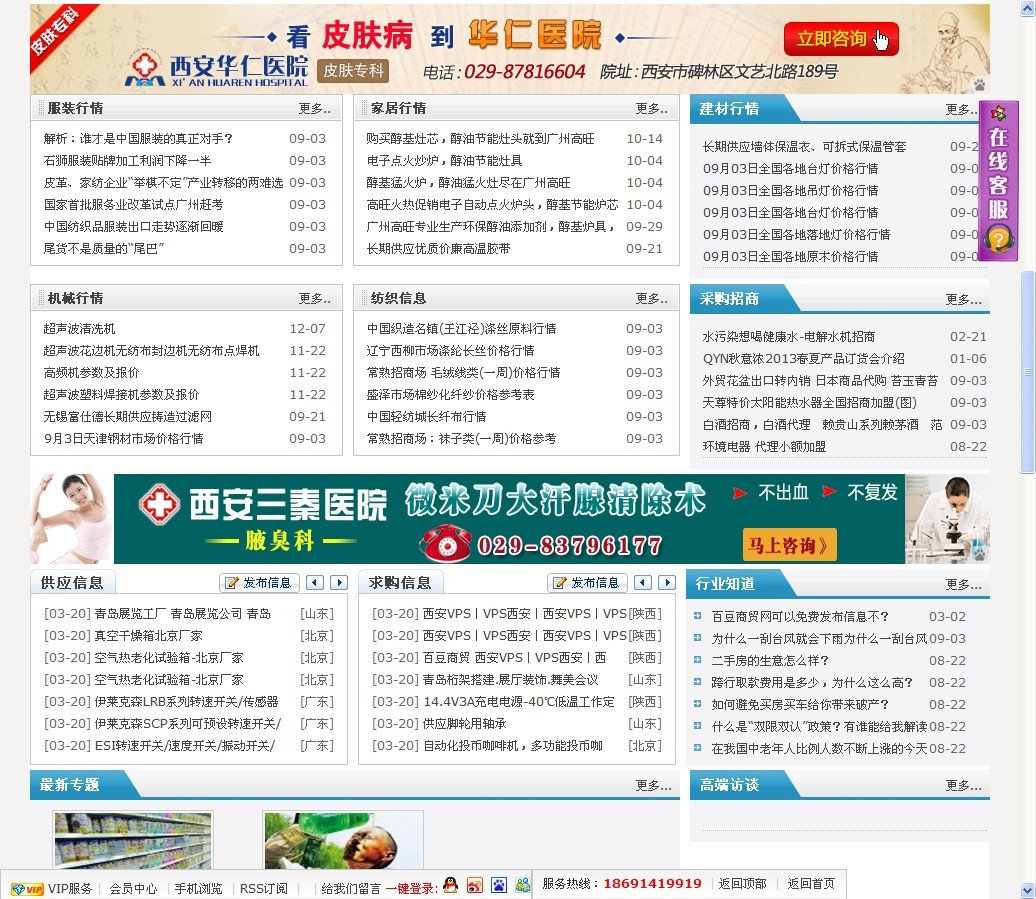Open article 解析：谁才是中国服装的真正对手？
This screenshot has width=1036, height=899.
pos(138,139)
